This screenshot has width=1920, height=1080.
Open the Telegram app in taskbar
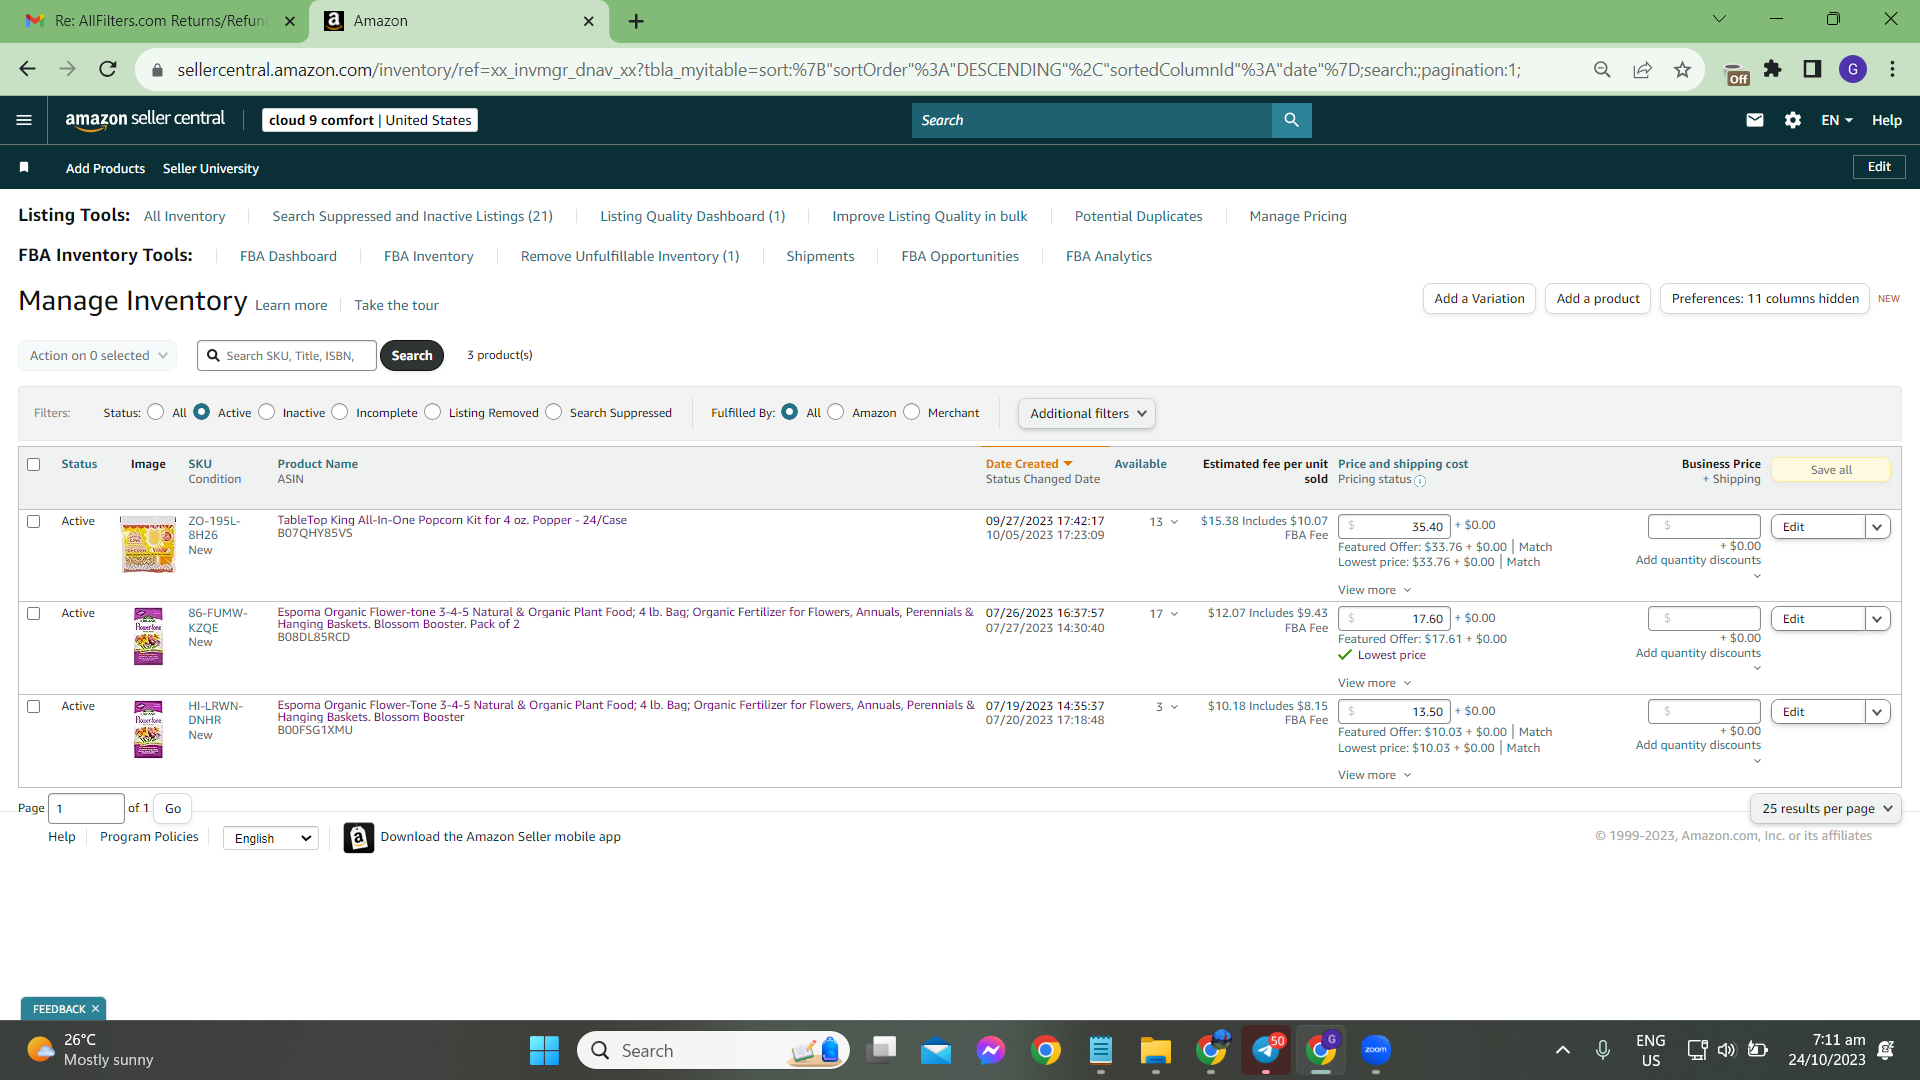[x=1266, y=1050]
